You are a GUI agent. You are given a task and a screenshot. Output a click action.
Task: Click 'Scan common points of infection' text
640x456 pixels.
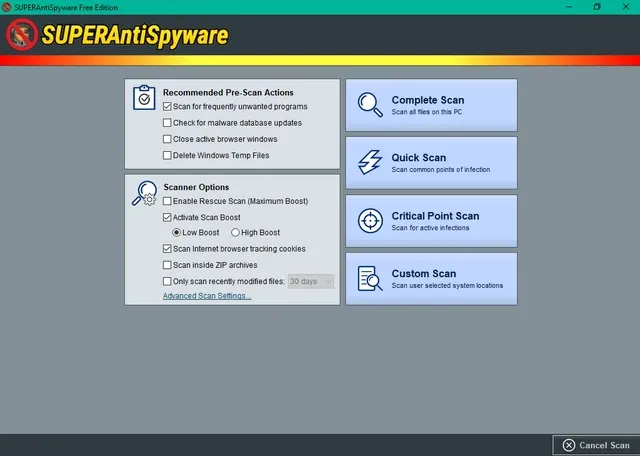(x=441, y=169)
